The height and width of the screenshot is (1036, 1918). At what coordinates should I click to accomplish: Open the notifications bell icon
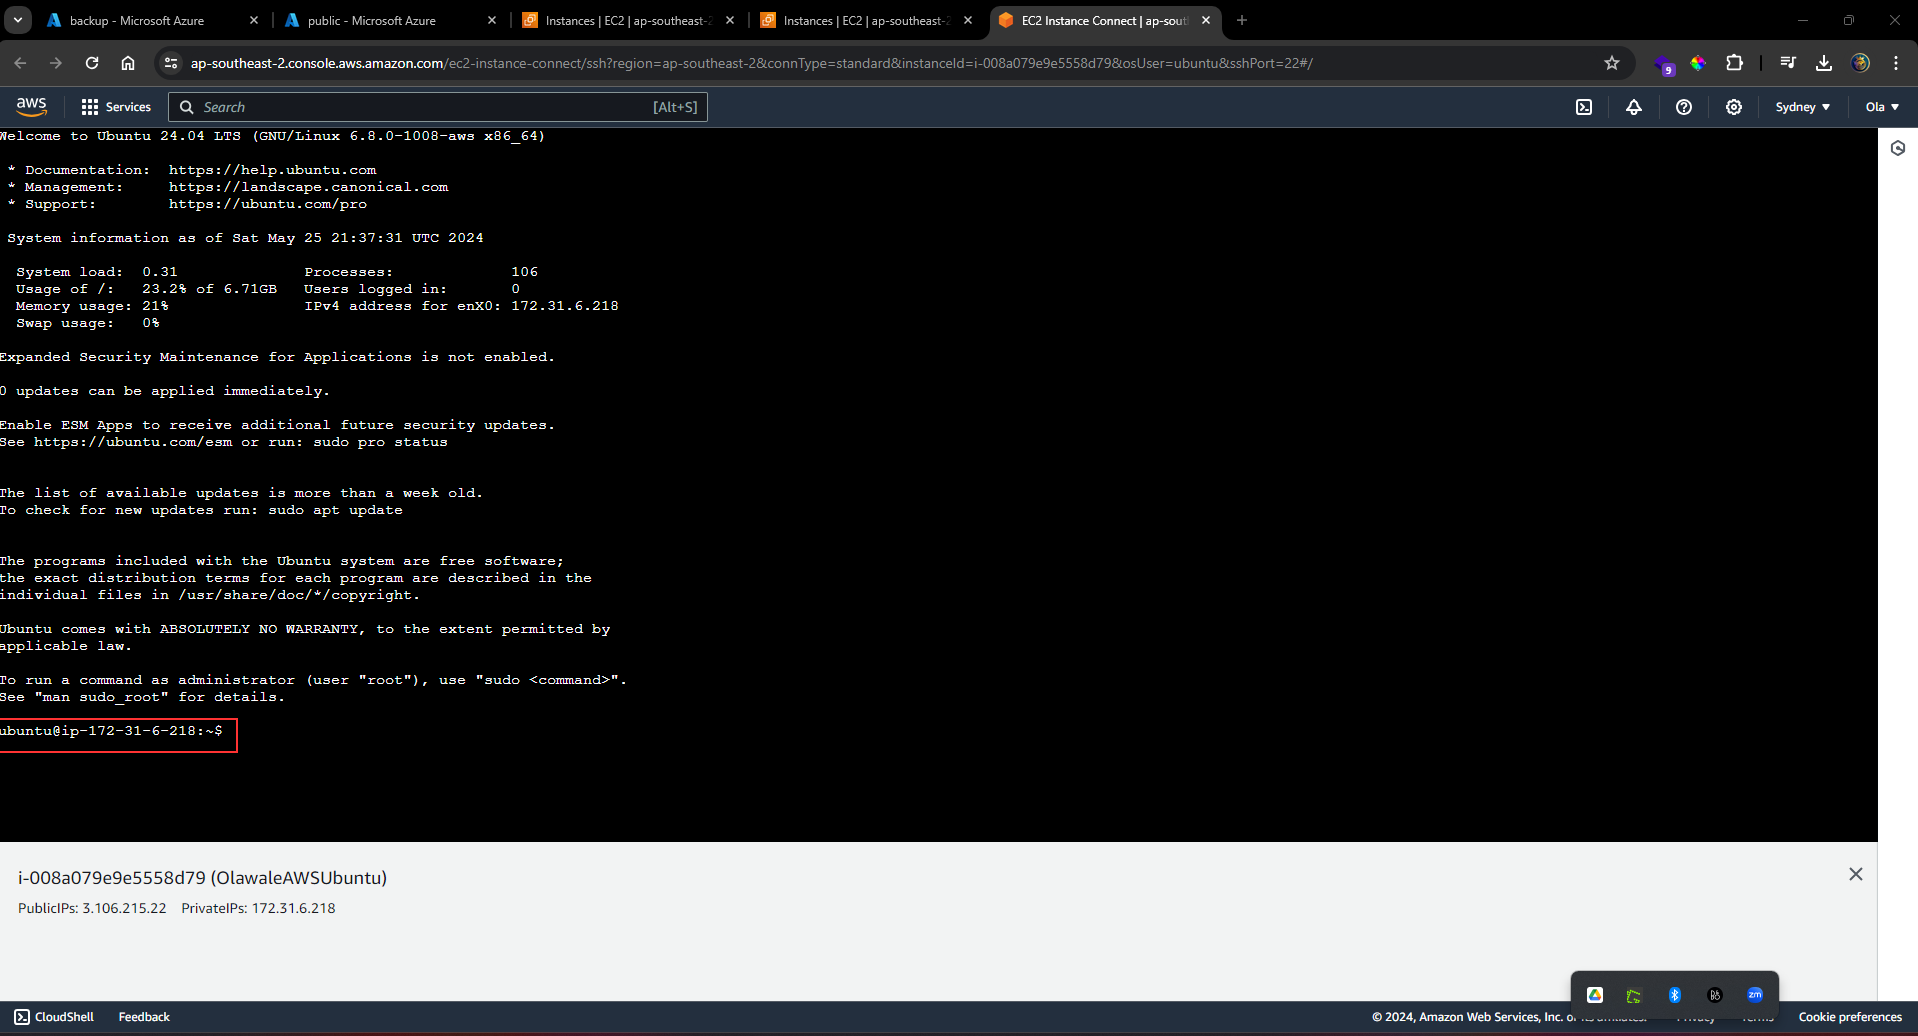[x=1633, y=107]
